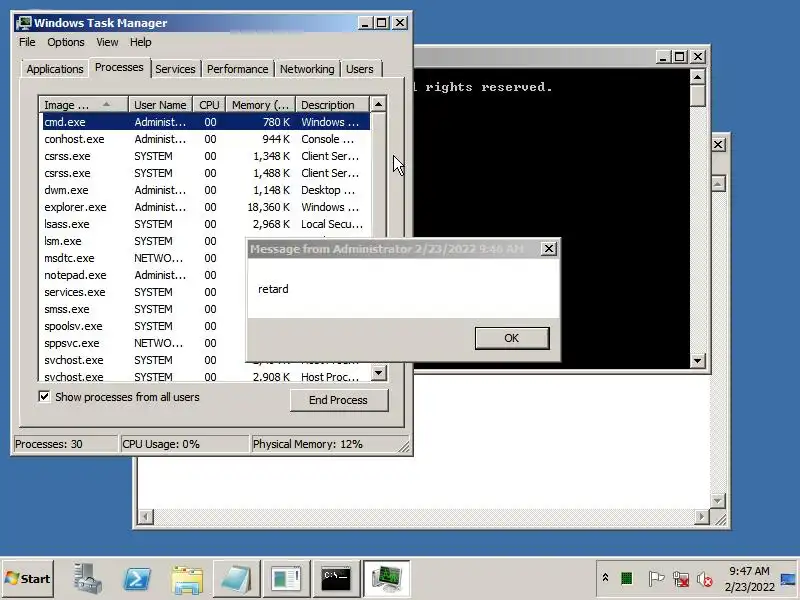Click the Show Desktop monitor icon
Image resolution: width=800 pixels, height=600 pixels.
click(x=788, y=579)
